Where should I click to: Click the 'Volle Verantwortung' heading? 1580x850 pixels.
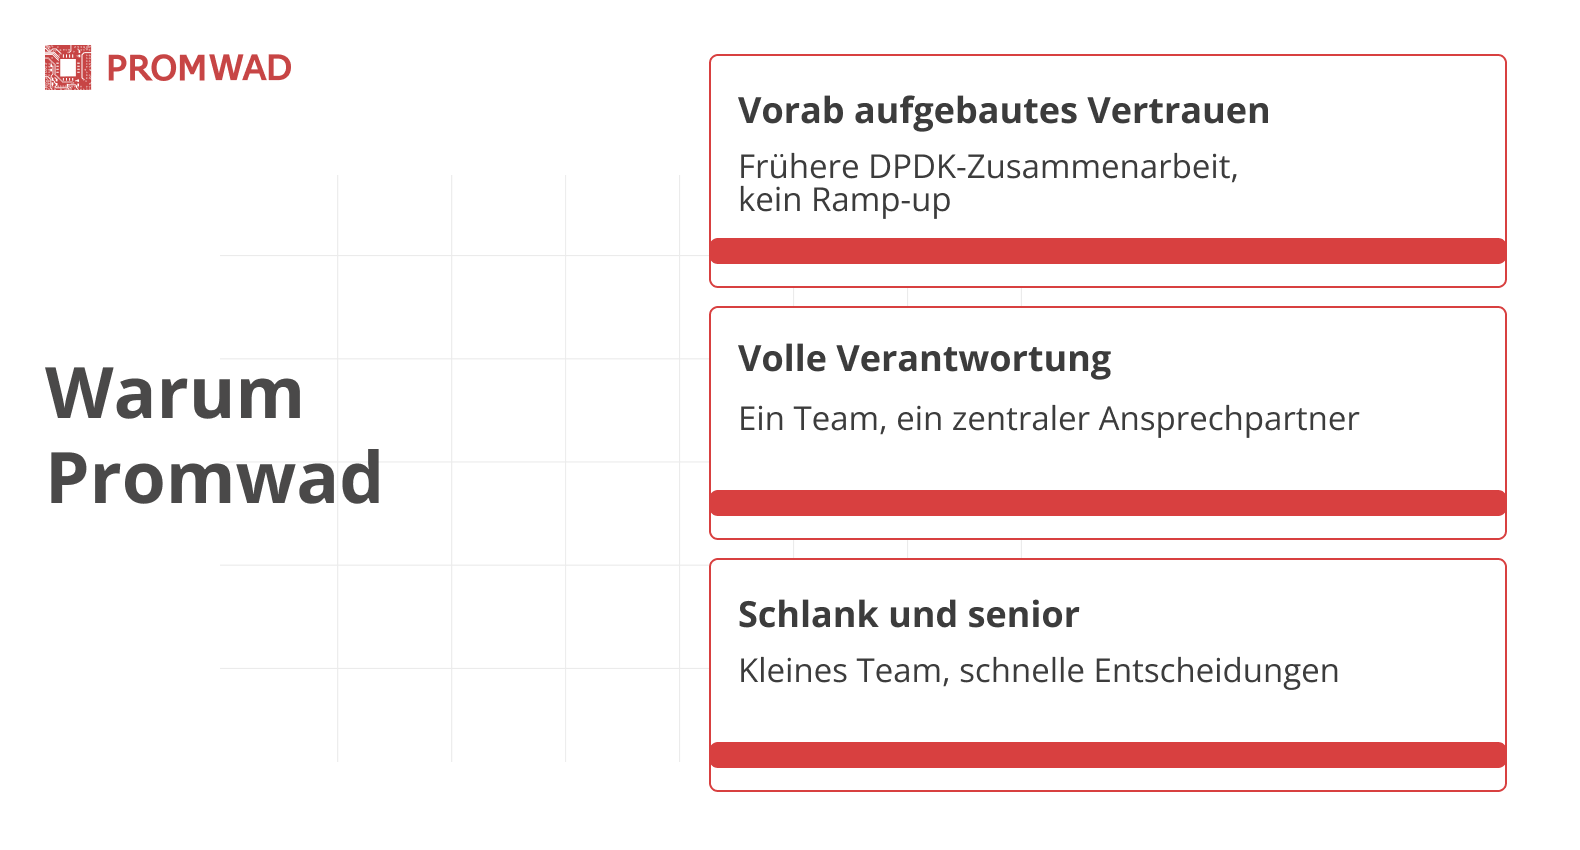[925, 359]
